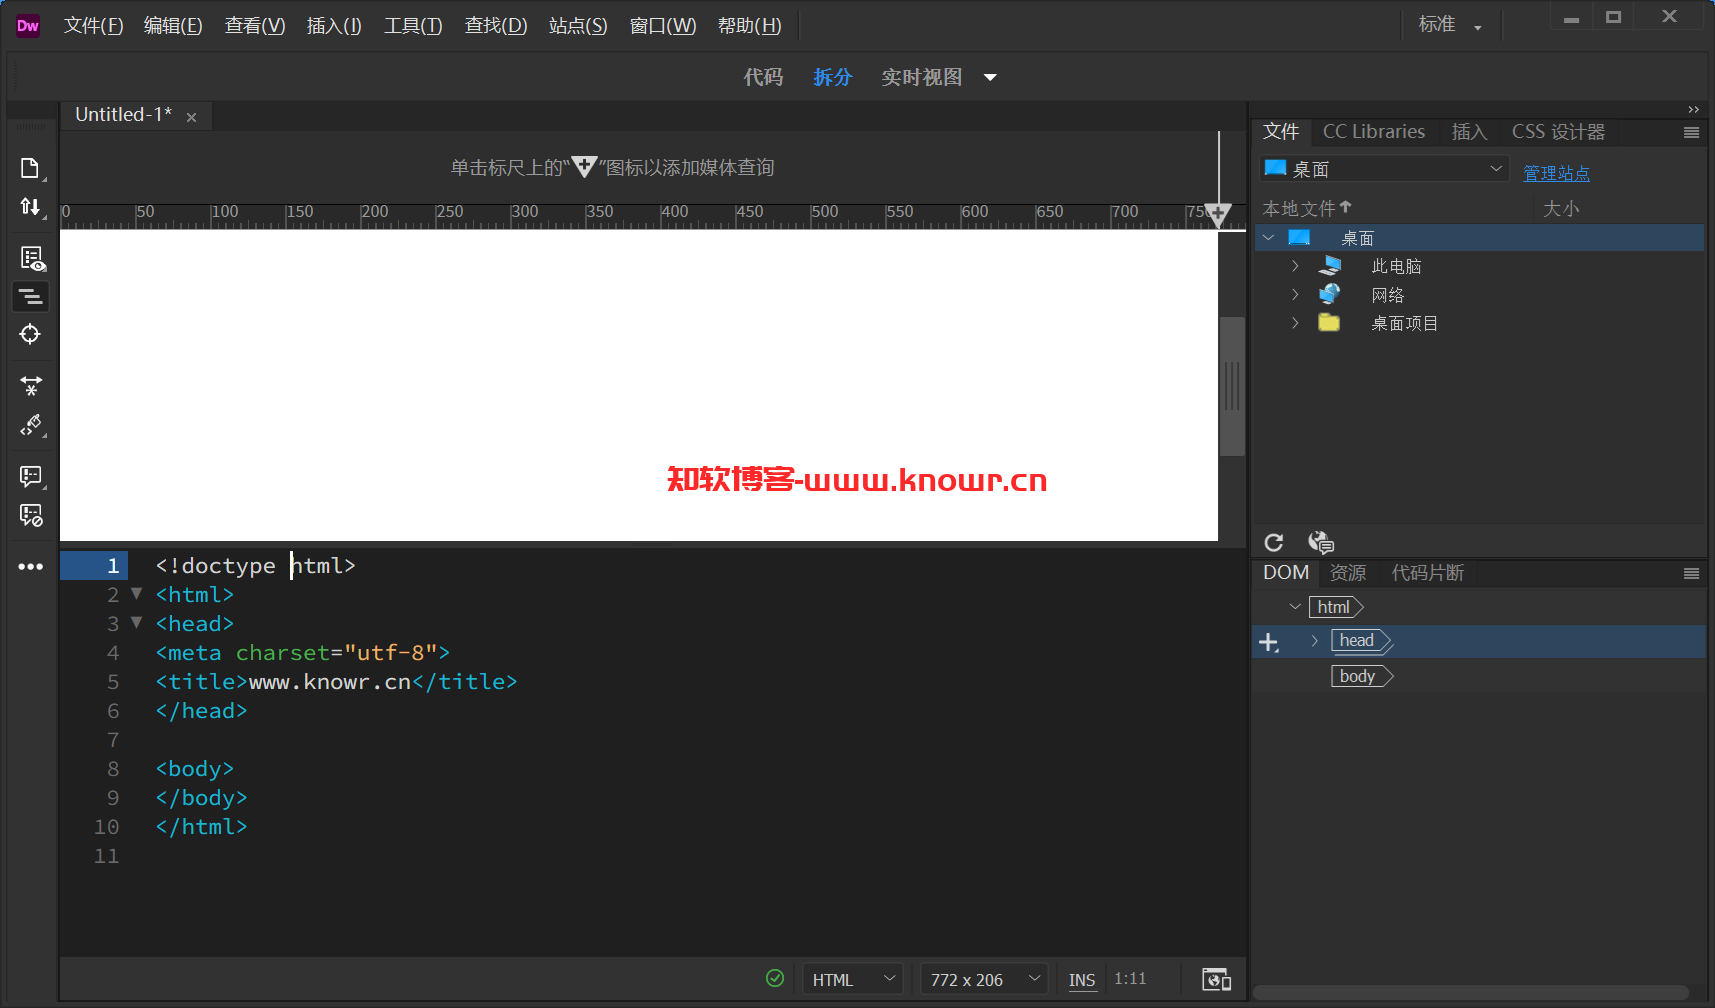Viewport: 1715px width, 1008px height.
Task: Click the 管理站点 manage sites link
Action: [1556, 173]
